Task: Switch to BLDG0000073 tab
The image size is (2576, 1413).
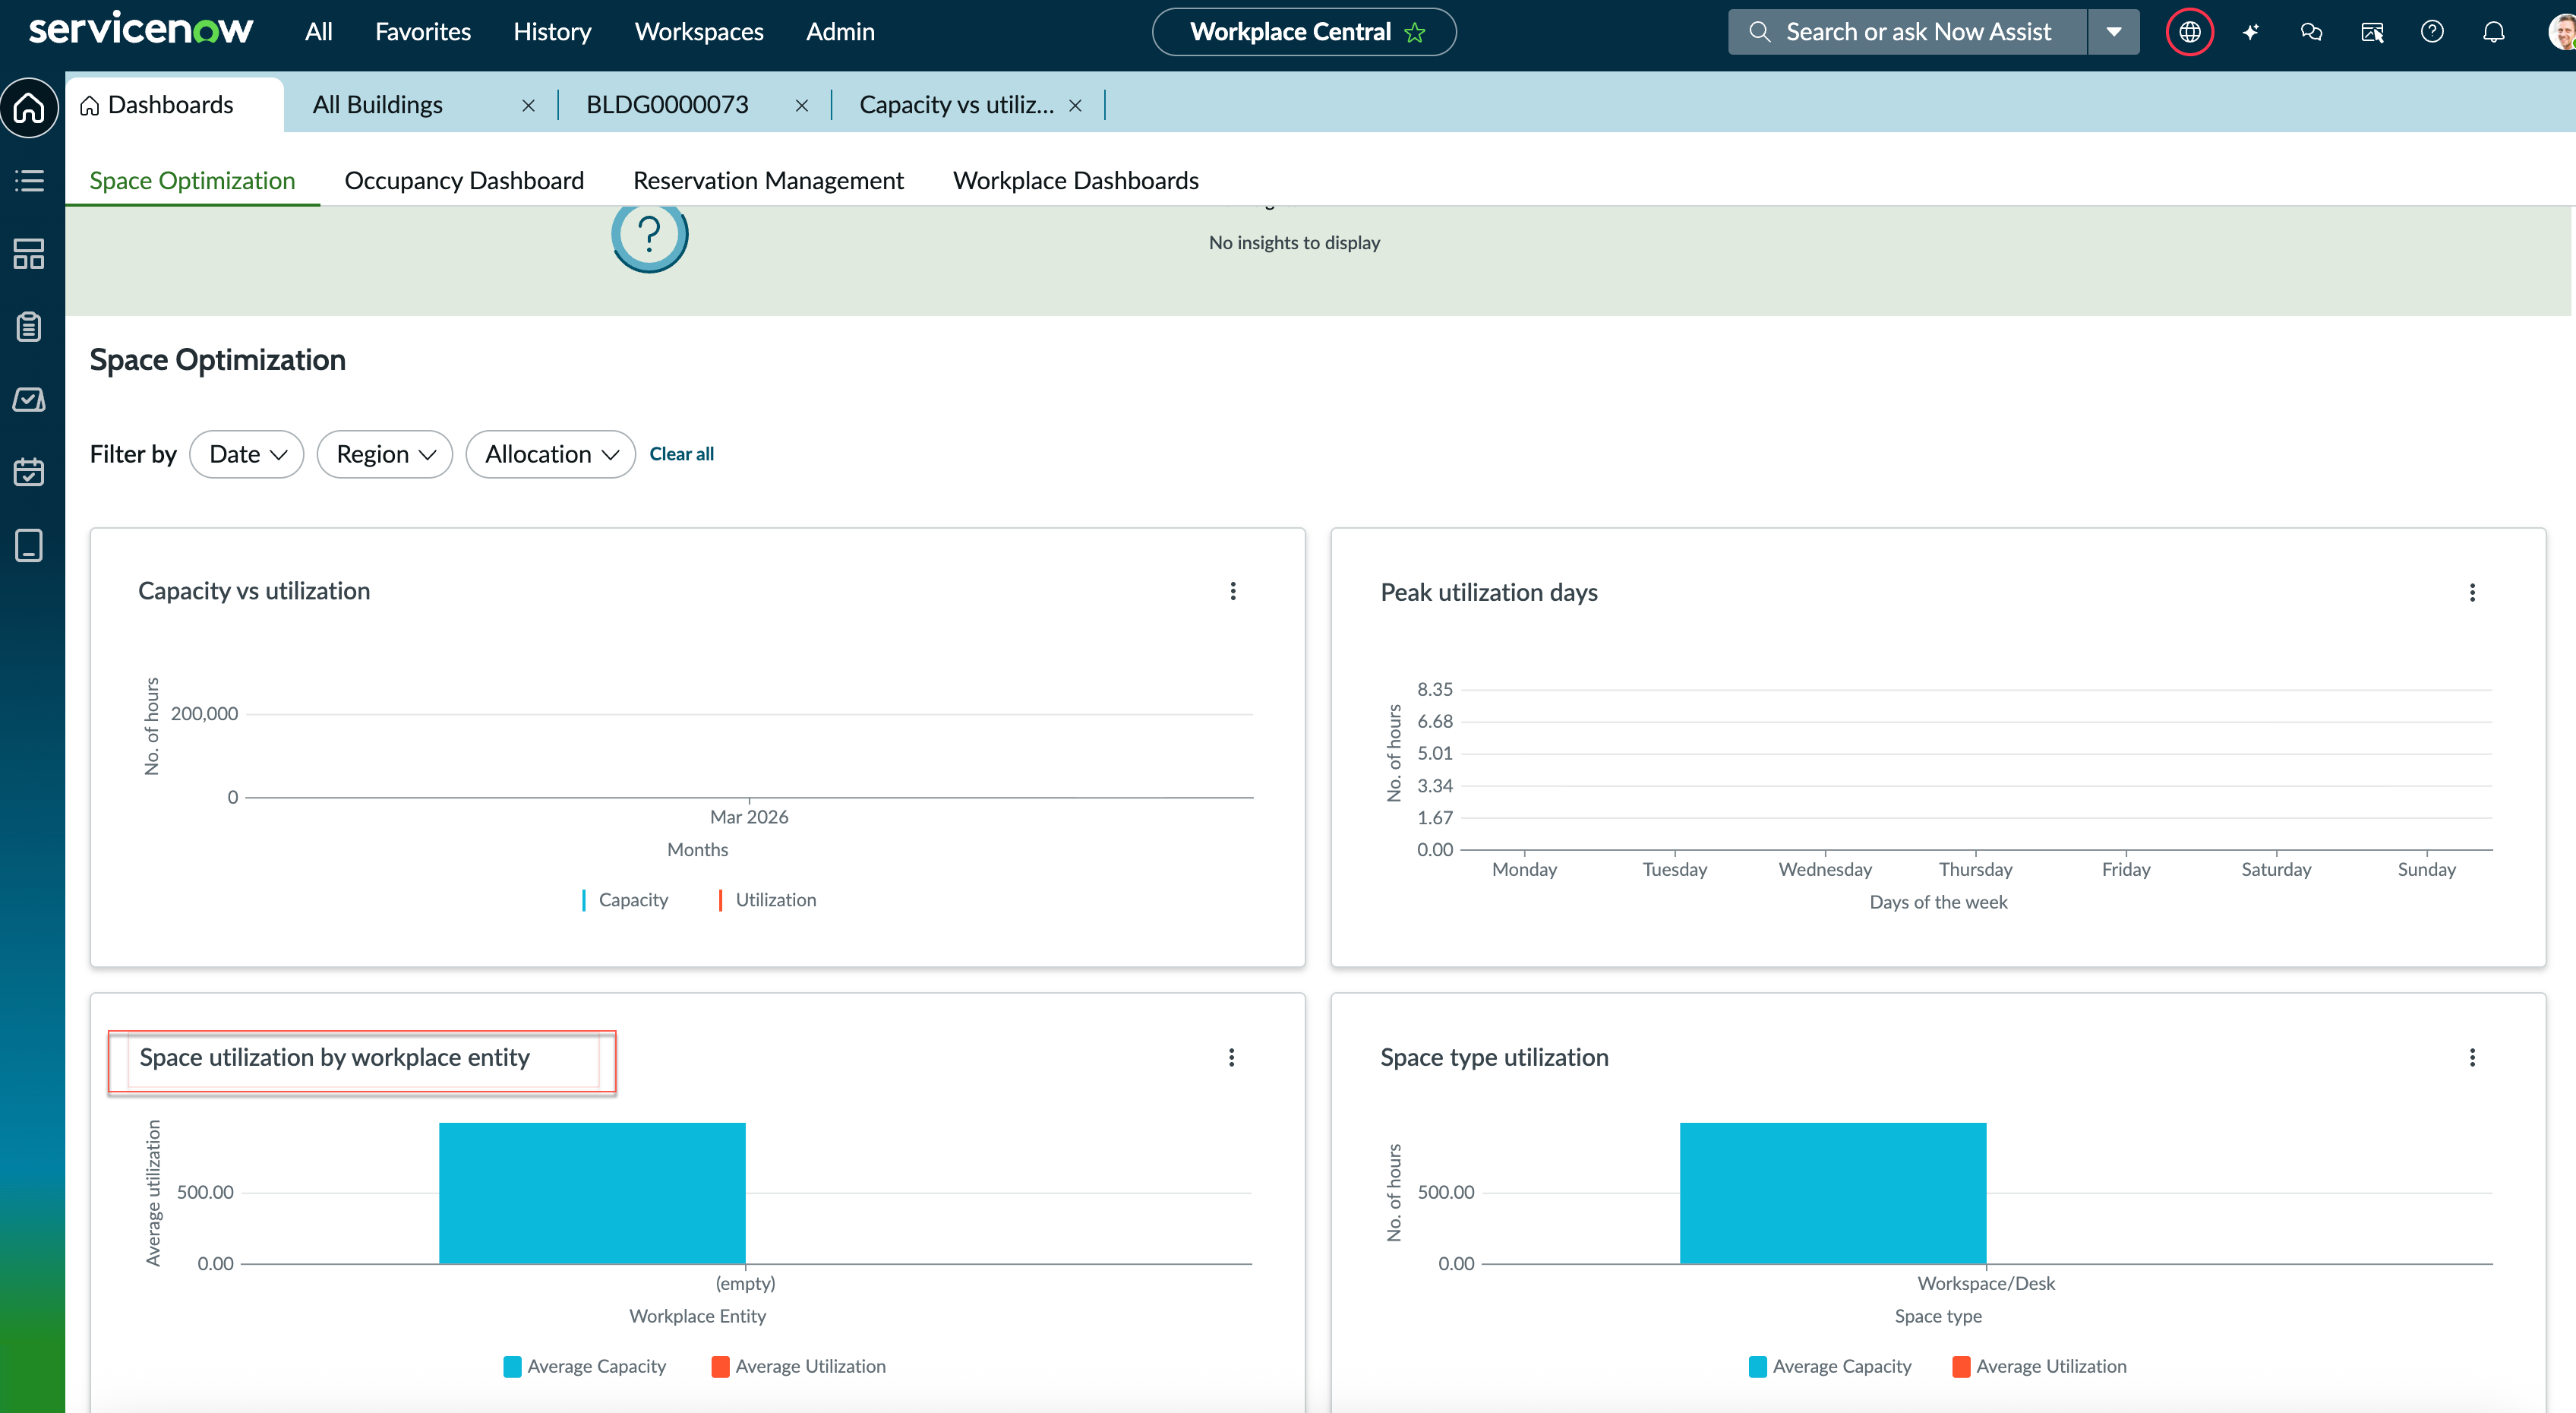Action: pyautogui.click(x=667, y=105)
